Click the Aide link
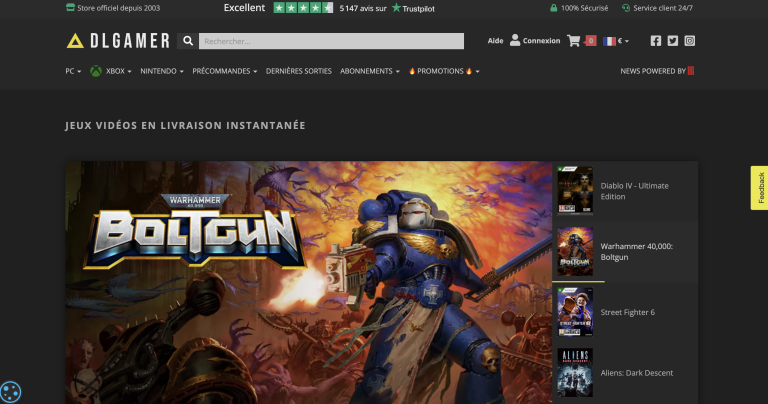This screenshot has width=768, height=404. click(x=495, y=41)
